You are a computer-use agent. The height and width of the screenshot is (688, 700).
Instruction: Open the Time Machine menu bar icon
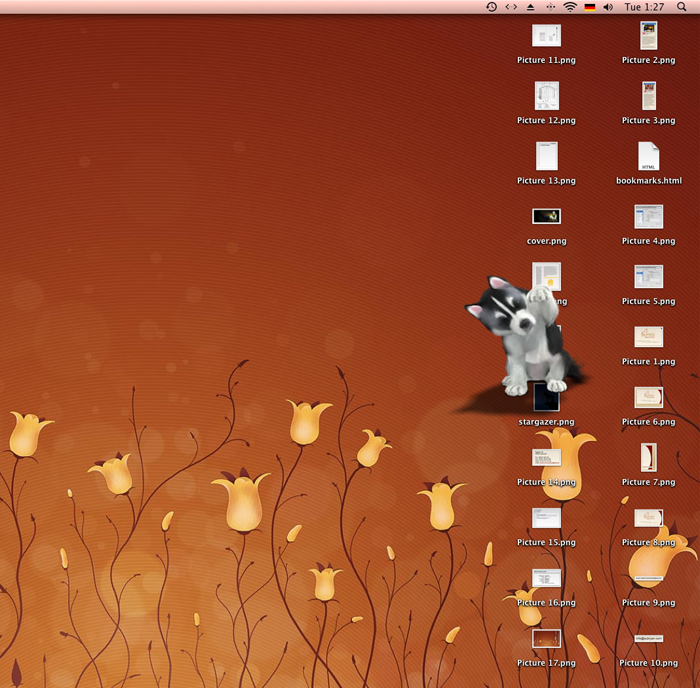(491, 7)
